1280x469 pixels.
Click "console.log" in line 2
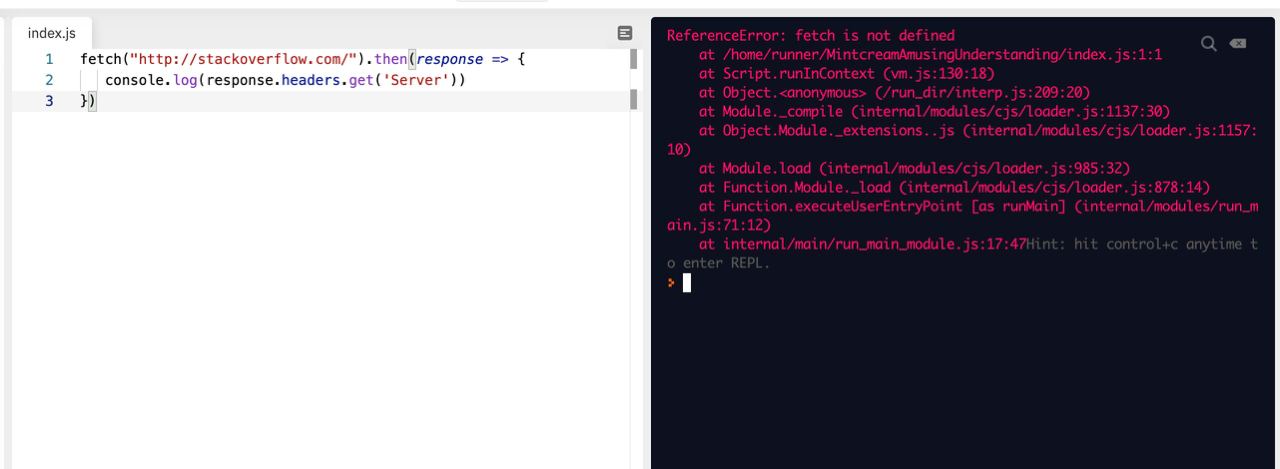point(152,80)
